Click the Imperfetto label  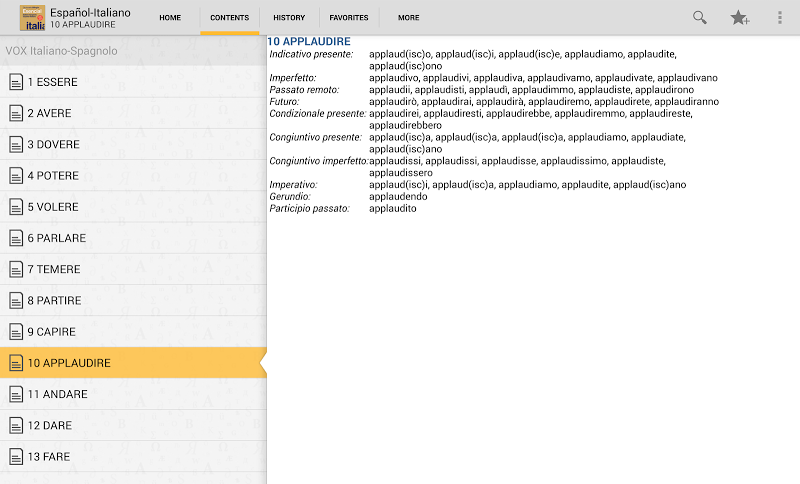(x=293, y=78)
